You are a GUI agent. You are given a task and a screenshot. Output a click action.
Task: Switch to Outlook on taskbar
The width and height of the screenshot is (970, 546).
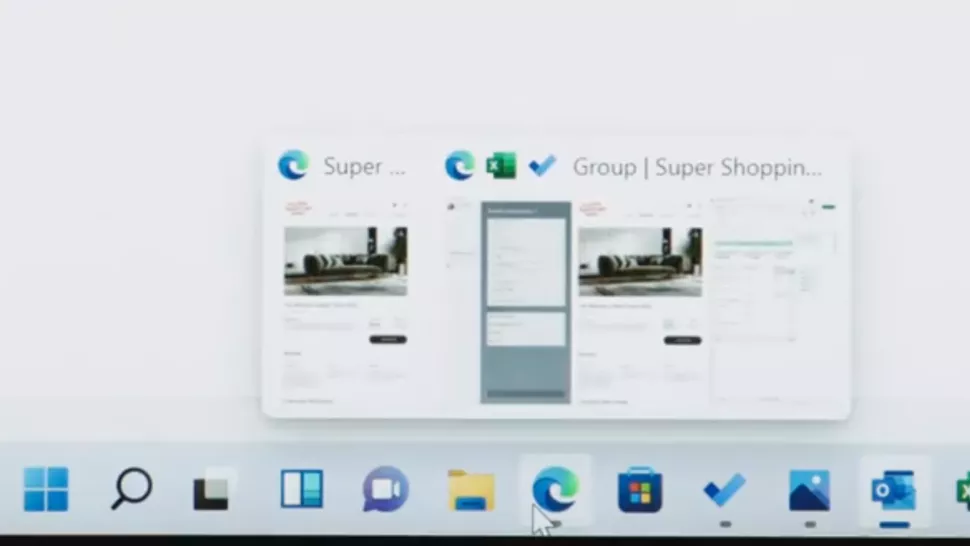(x=894, y=490)
